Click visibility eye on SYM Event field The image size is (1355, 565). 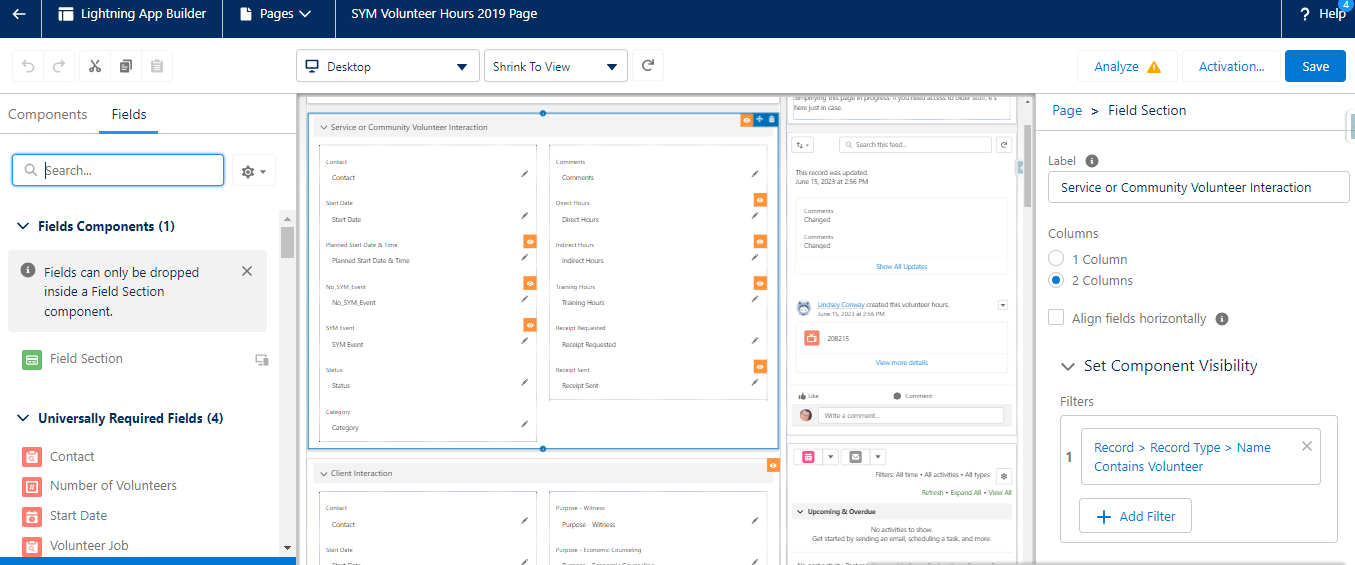(530, 325)
